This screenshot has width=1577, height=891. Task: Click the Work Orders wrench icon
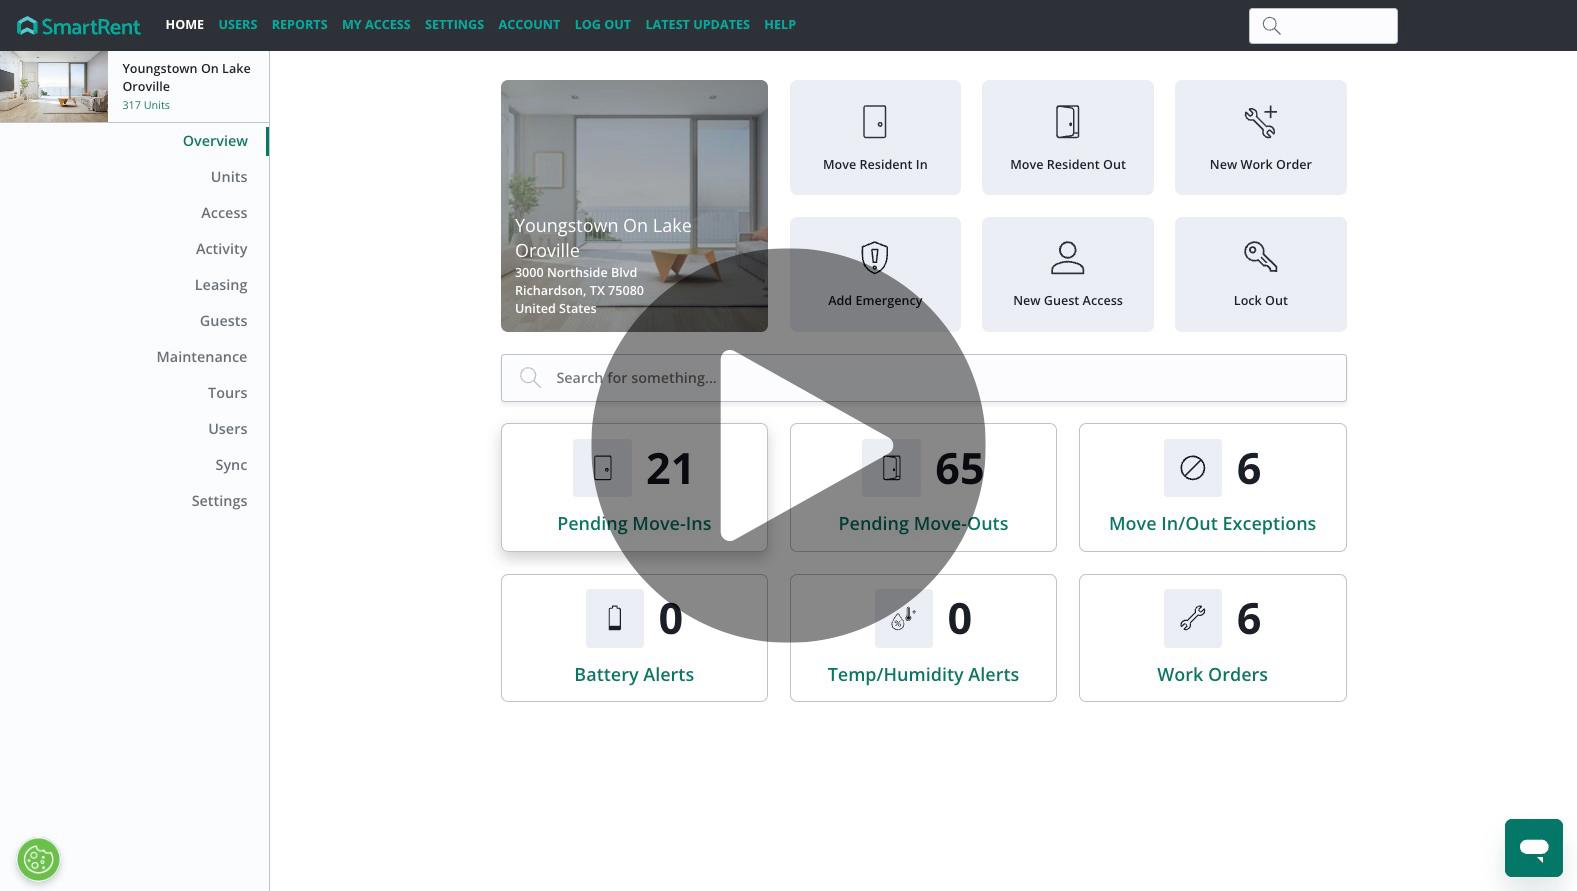point(1192,619)
